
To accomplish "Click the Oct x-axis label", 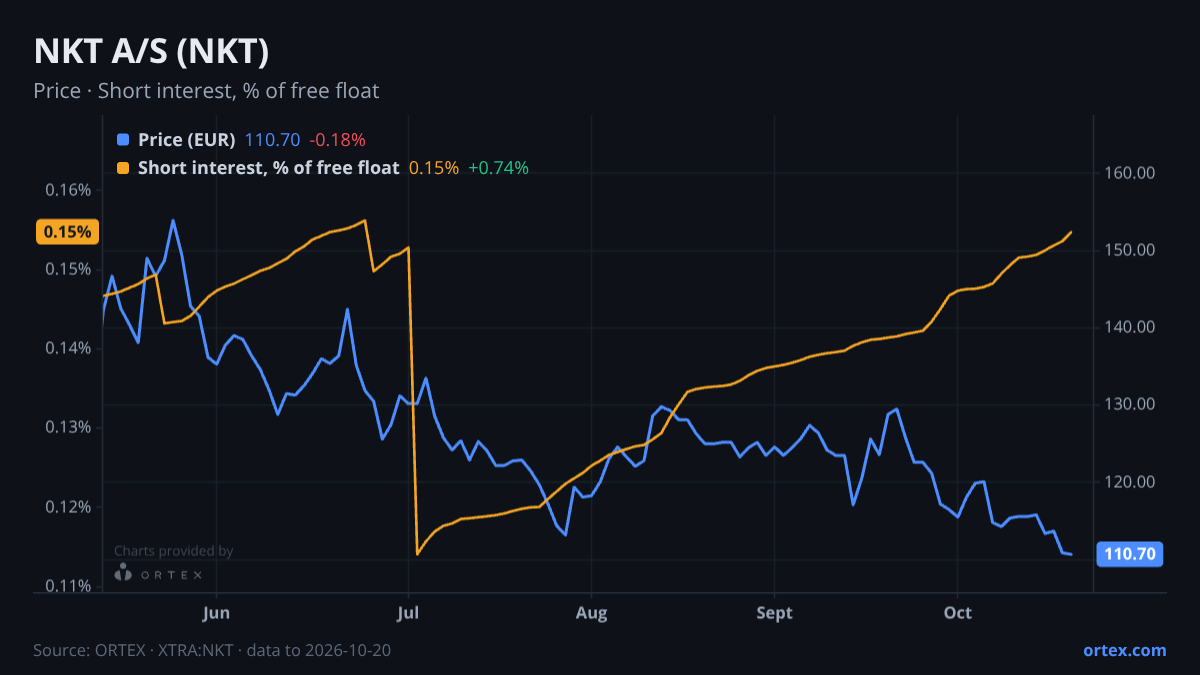I will point(957,612).
